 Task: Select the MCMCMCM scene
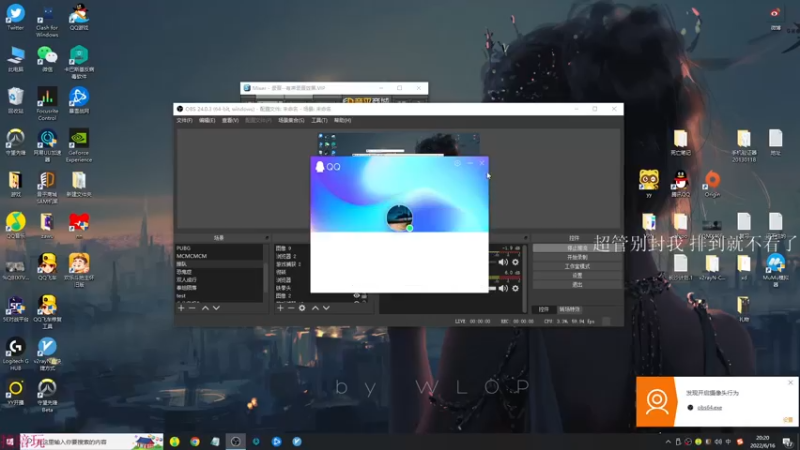(x=219, y=256)
